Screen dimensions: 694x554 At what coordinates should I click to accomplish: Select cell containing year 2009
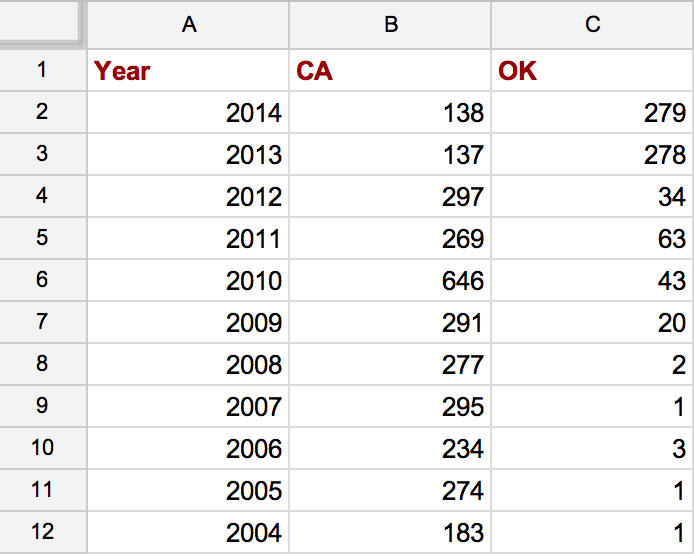pos(189,322)
